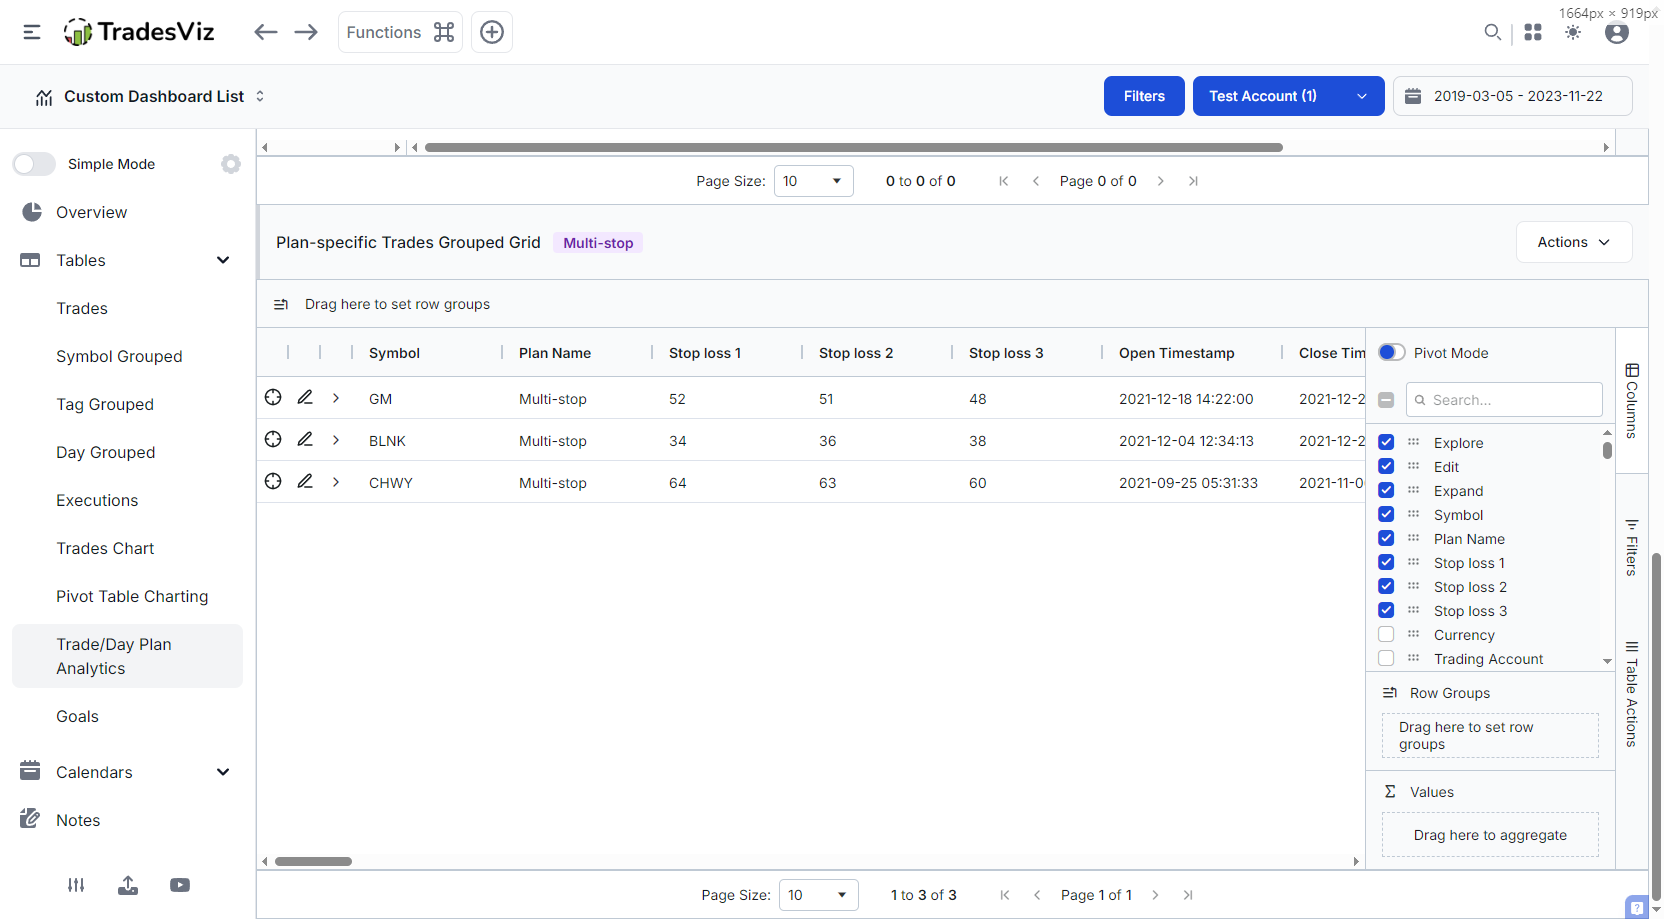Click edit pencil for BLNK row
1664x919 pixels.
305,439
